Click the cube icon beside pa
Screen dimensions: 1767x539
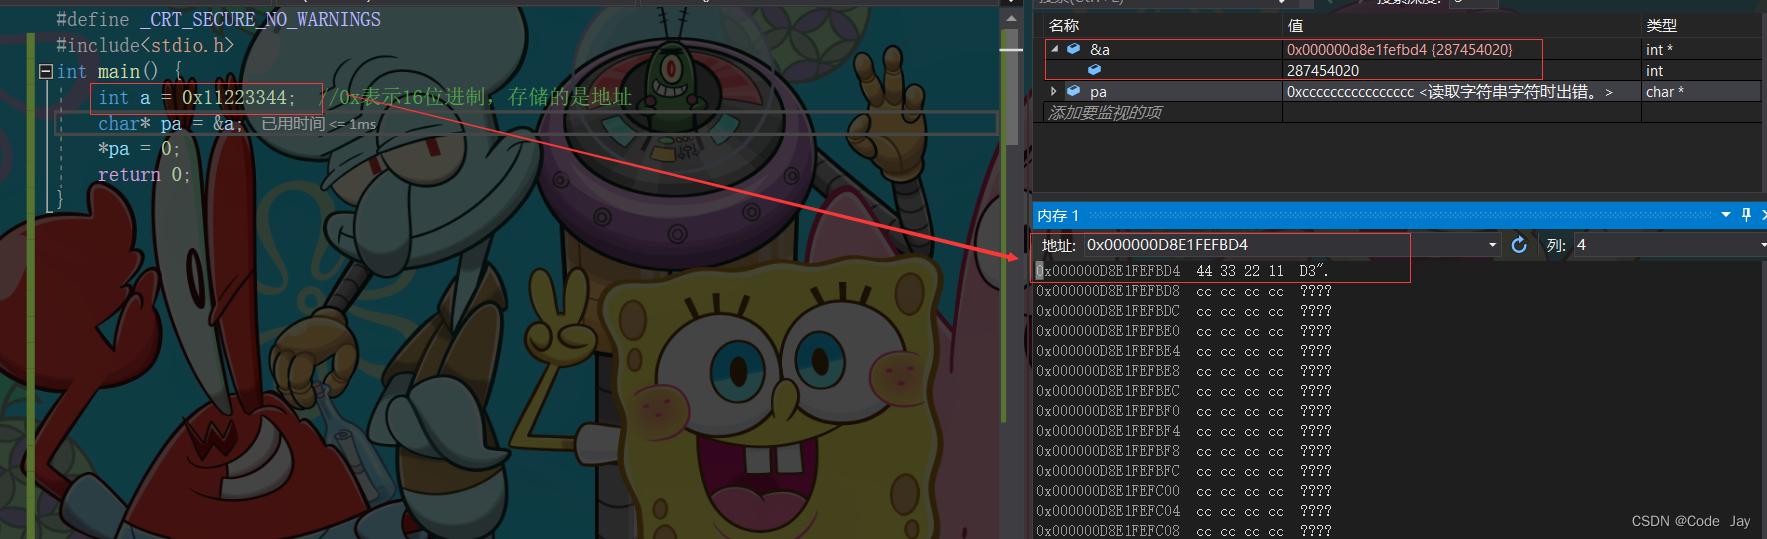pyautogui.click(x=1074, y=91)
